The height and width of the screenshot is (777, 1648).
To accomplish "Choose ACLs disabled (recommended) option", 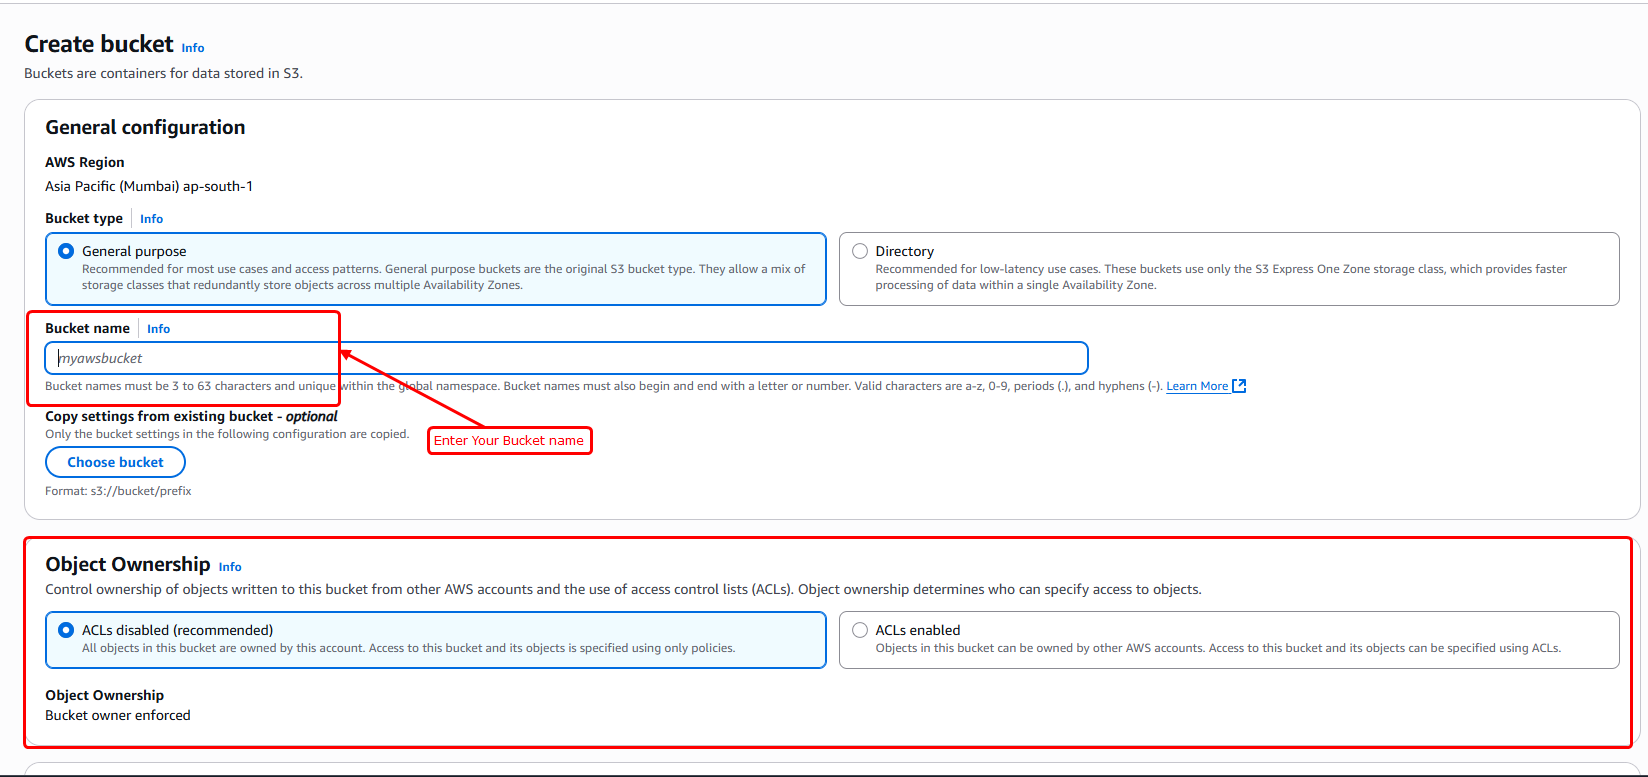I will [x=66, y=630].
